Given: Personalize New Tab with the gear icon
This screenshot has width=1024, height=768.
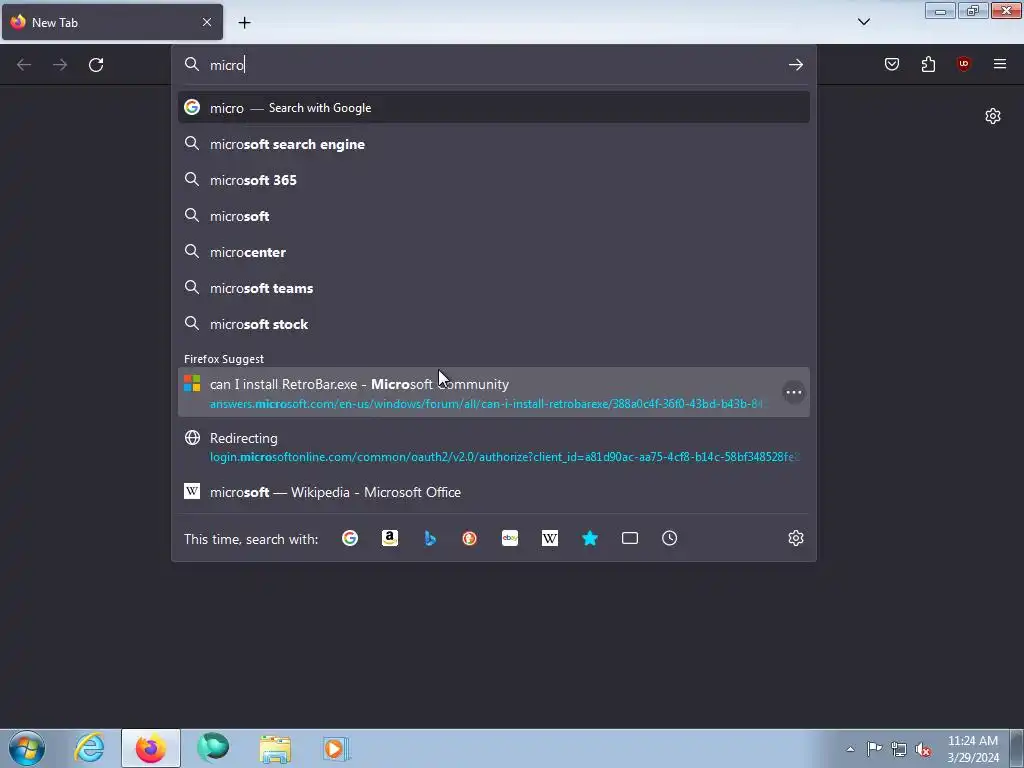Looking at the screenshot, I should (993, 116).
